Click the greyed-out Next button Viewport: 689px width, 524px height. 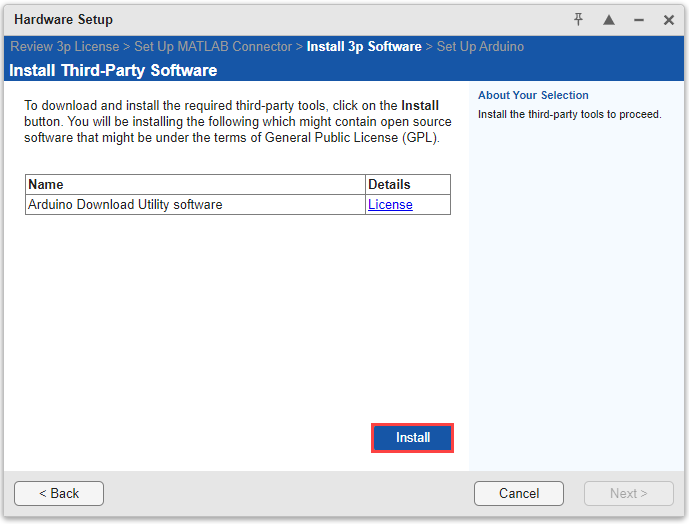tap(628, 493)
